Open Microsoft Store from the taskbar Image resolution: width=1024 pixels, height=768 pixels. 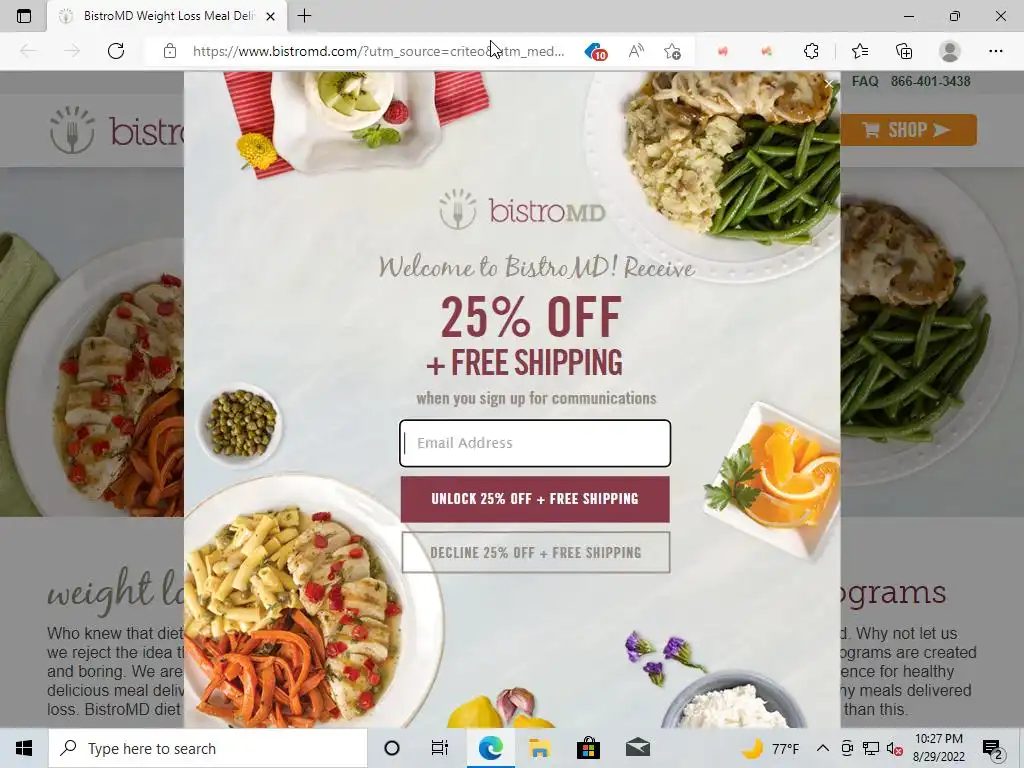588,748
